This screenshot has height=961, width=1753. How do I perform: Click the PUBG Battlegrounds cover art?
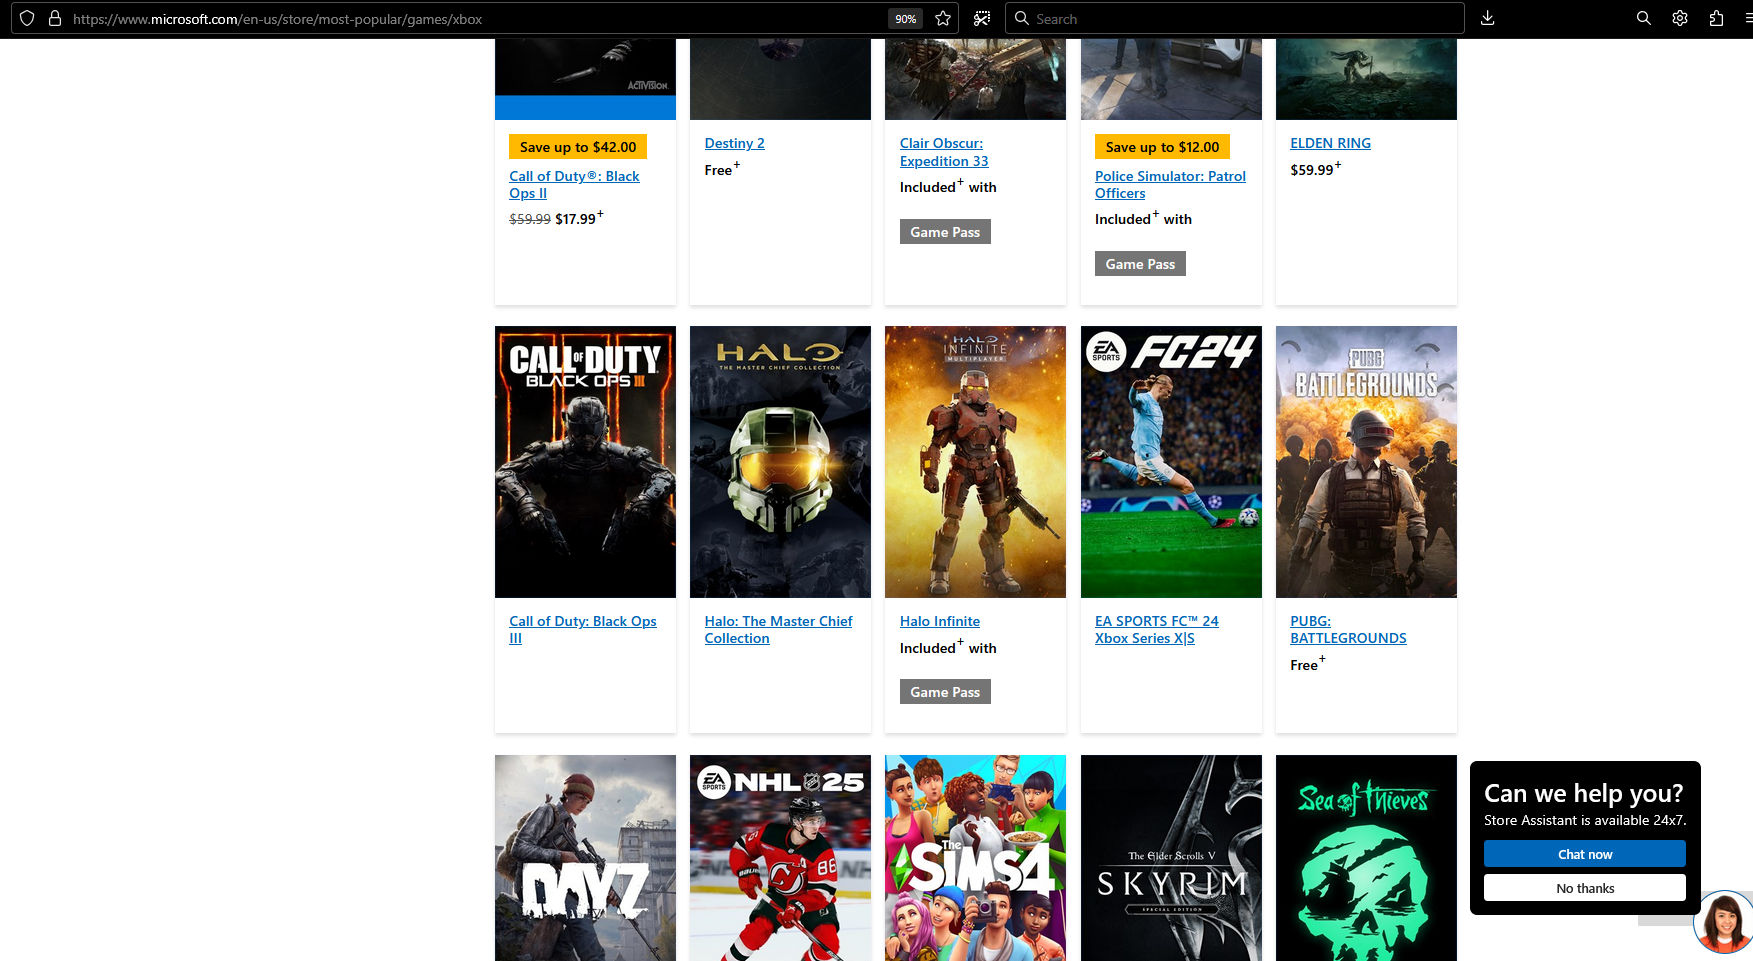1366,462
